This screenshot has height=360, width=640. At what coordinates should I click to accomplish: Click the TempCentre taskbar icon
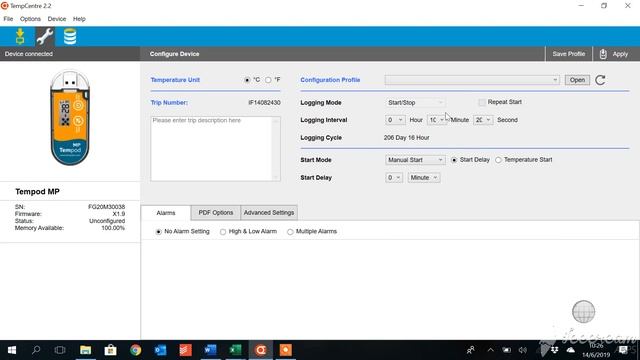click(260, 350)
